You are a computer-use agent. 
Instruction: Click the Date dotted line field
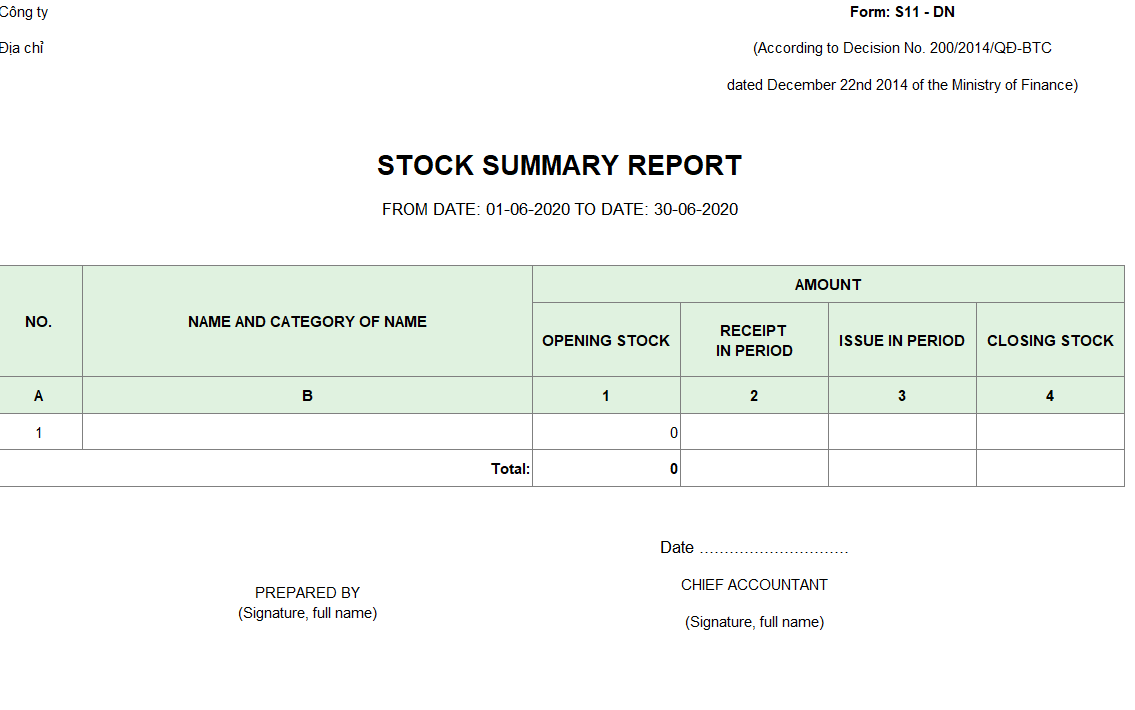coord(774,549)
